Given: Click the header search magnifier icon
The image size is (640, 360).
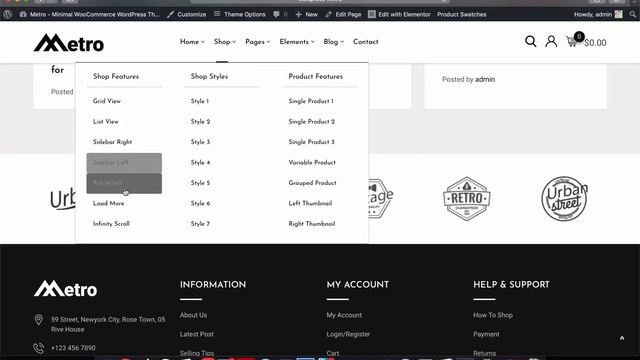Looking at the screenshot, I should point(530,41).
